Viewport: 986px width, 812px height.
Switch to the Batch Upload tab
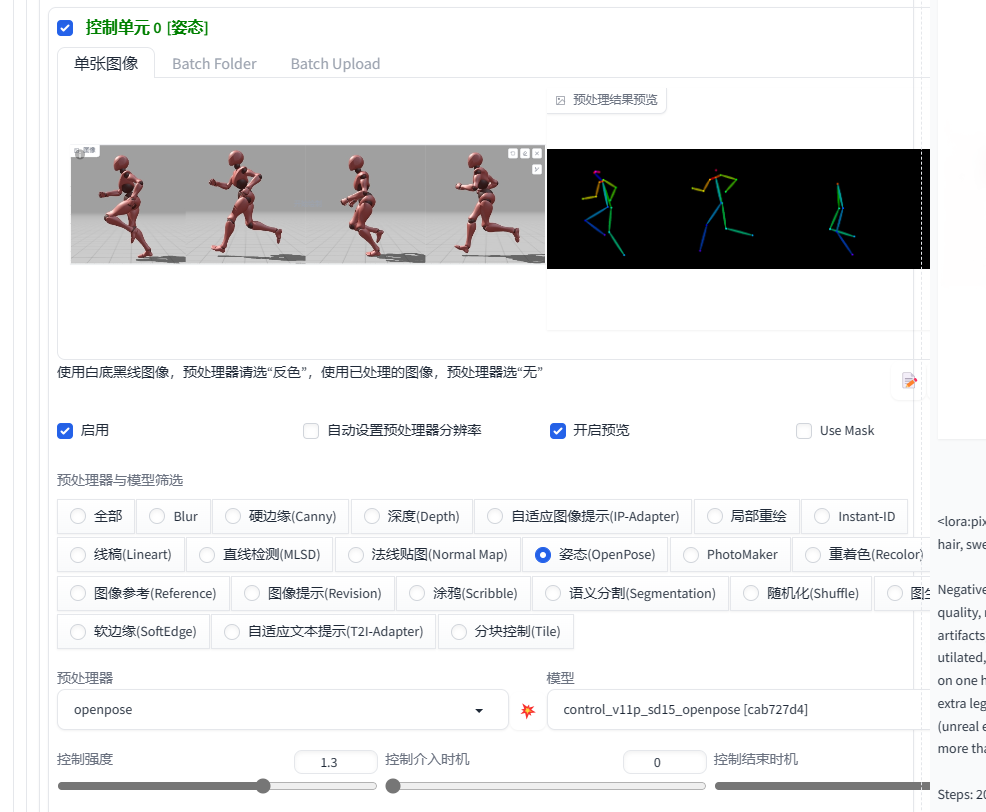coord(335,64)
